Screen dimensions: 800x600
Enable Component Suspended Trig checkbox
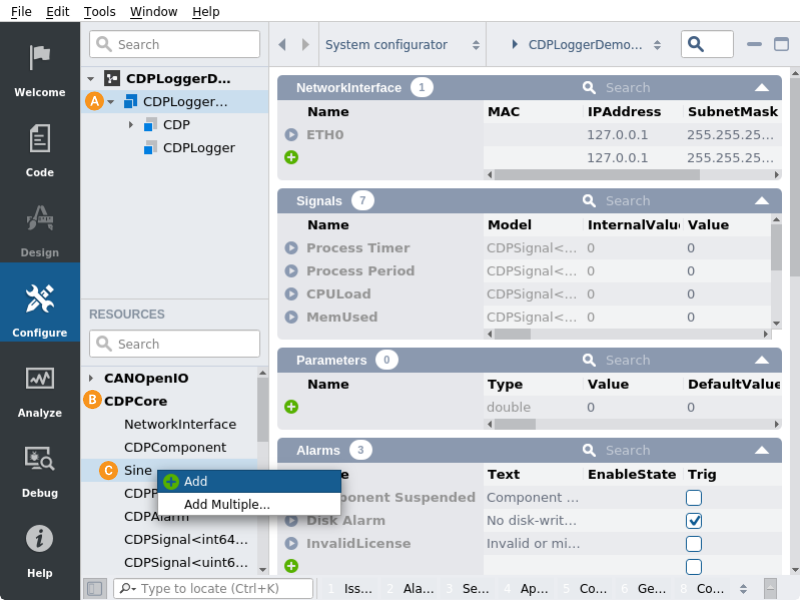click(694, 498)
